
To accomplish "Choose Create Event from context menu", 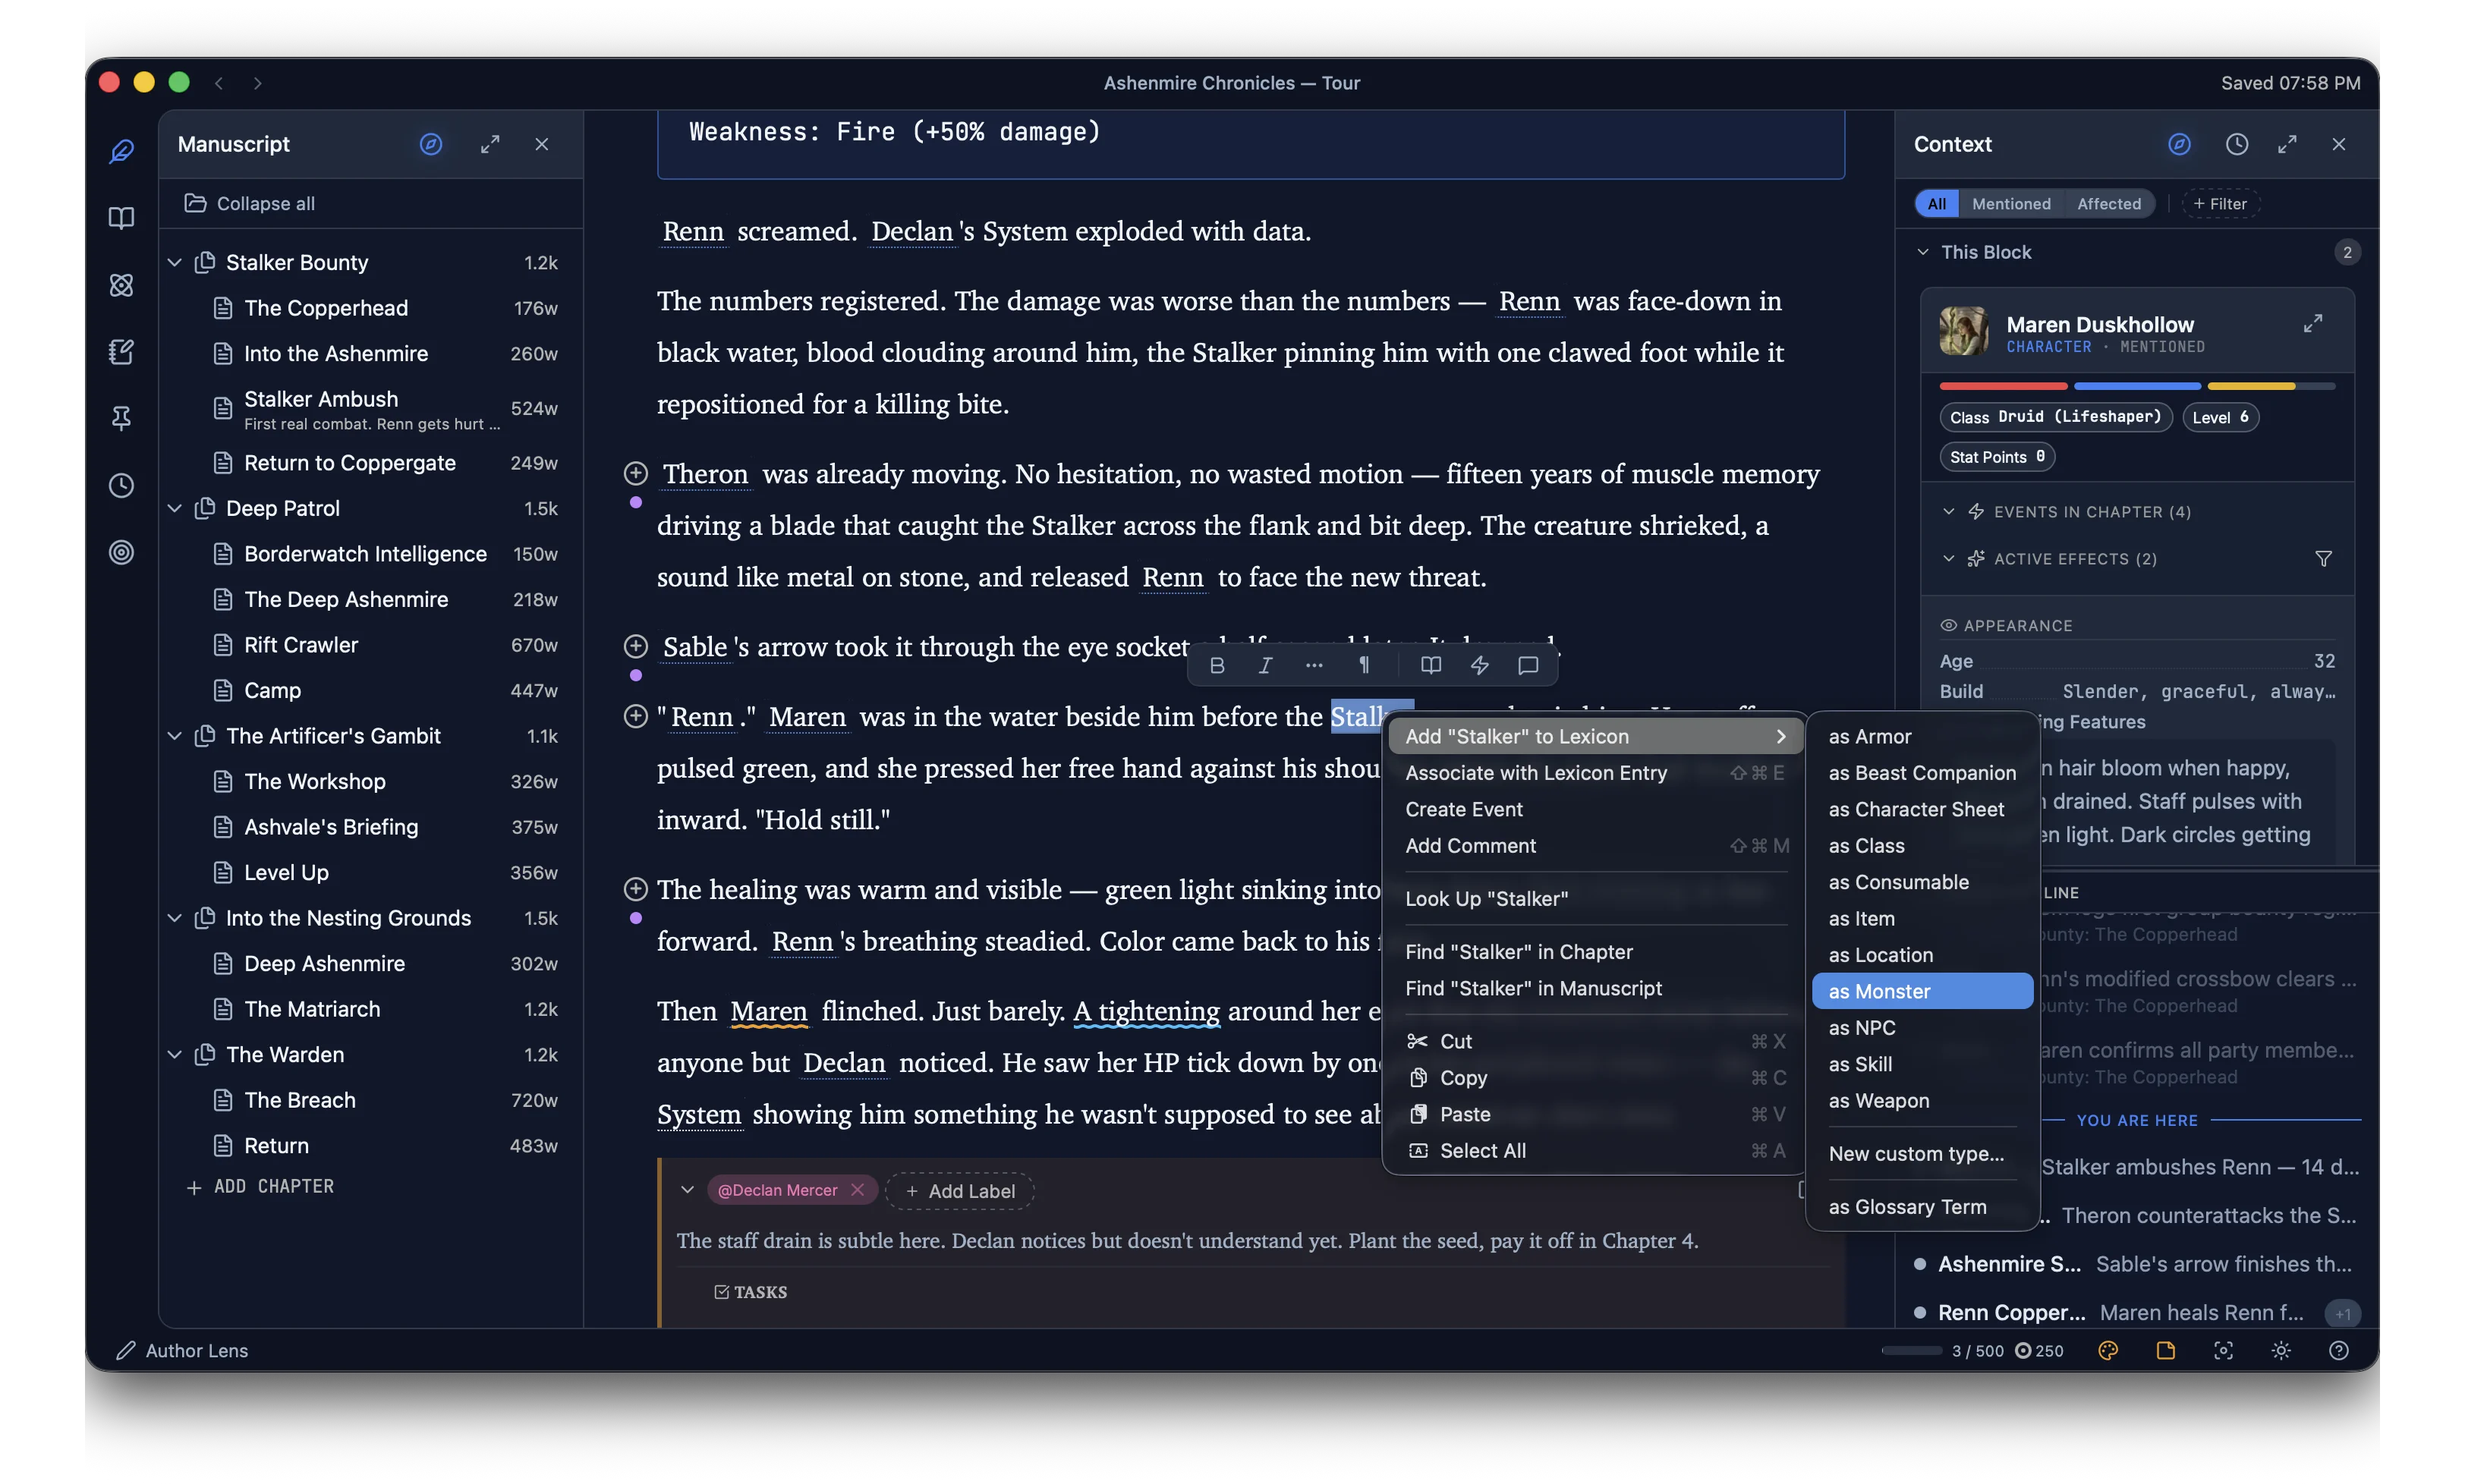I will [x=1595, y=810].
